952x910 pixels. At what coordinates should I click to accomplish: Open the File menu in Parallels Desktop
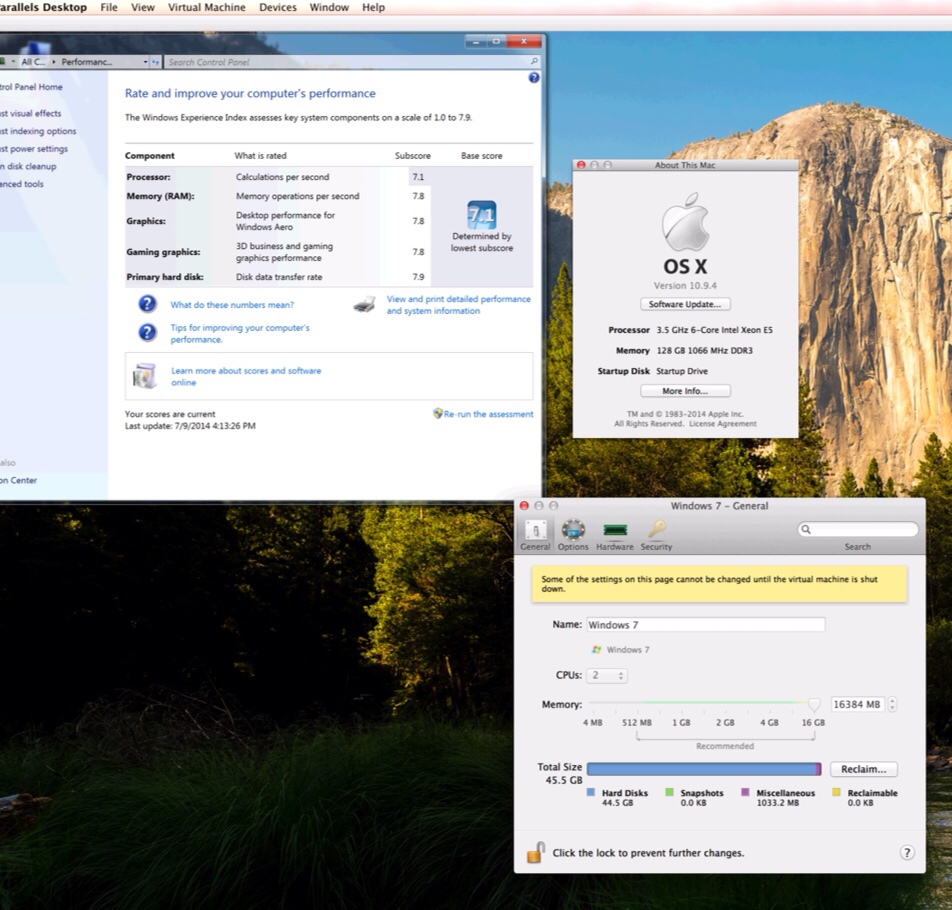pos(109,7)
